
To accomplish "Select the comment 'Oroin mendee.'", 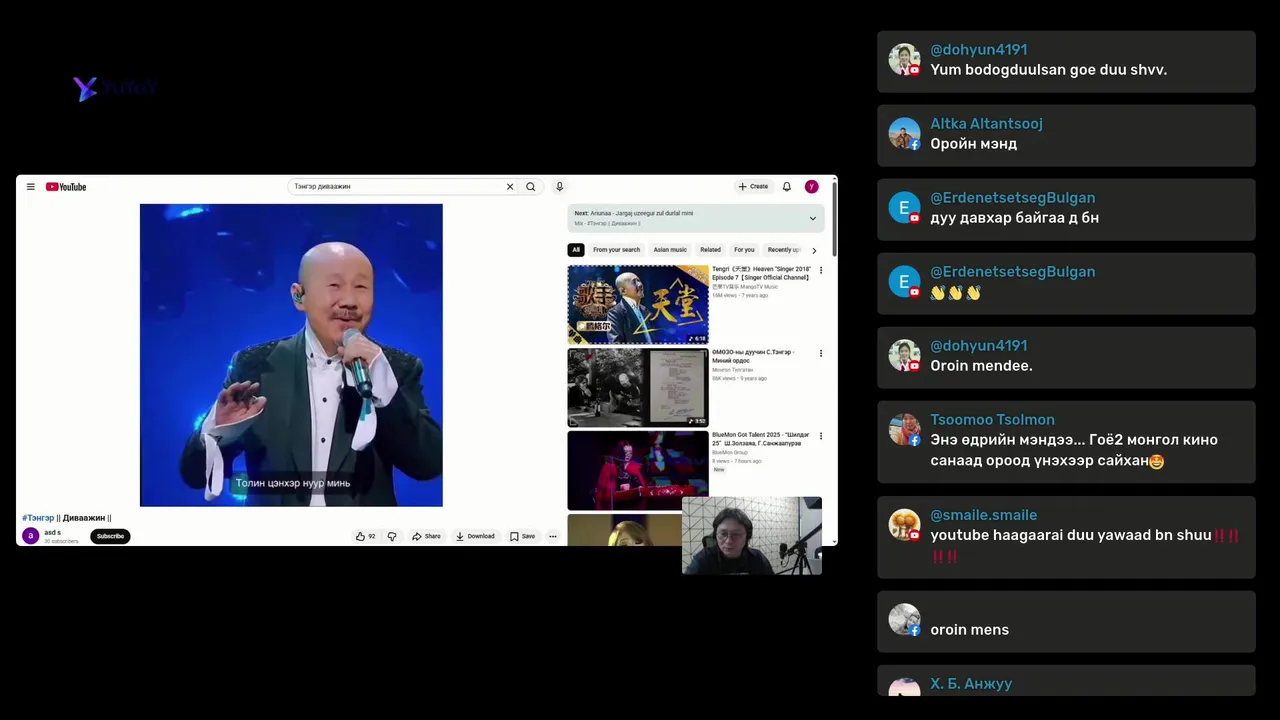I will pyautogui.click(x=982, y=366).
